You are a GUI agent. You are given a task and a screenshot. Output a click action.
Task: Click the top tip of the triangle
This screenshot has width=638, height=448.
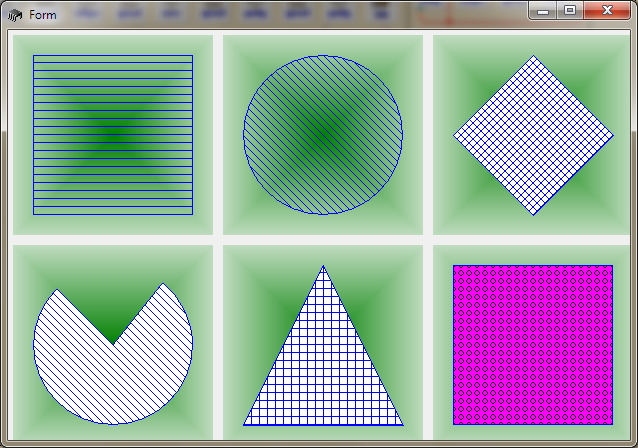click(x=323, y=268)
